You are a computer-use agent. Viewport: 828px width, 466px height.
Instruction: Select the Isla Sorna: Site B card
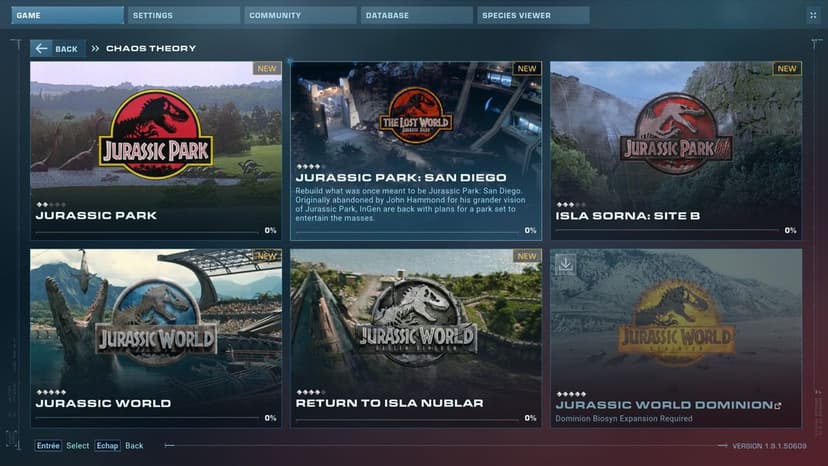(x=676, y=151)
